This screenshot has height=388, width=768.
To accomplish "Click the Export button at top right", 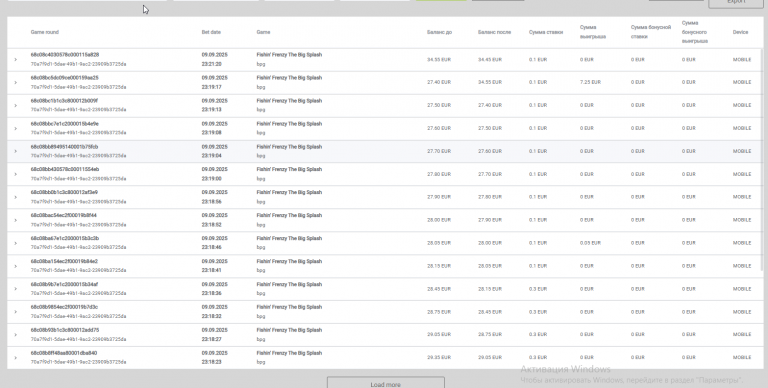I will pos(736,3).
